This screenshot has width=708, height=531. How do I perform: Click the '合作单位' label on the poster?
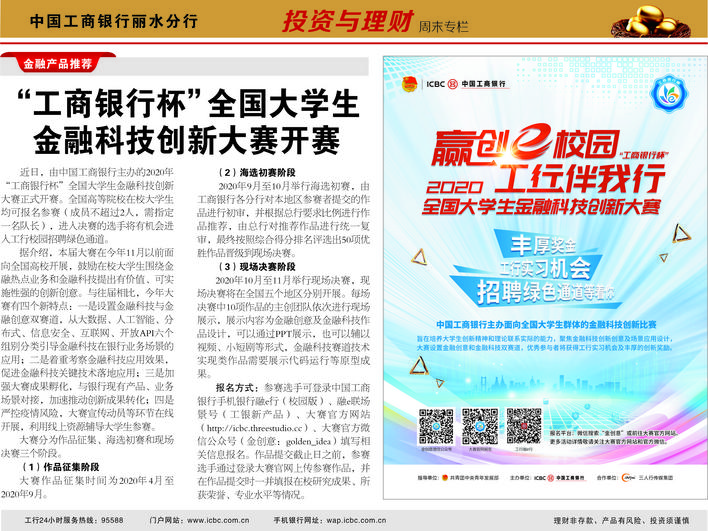[x=608, y=477]
